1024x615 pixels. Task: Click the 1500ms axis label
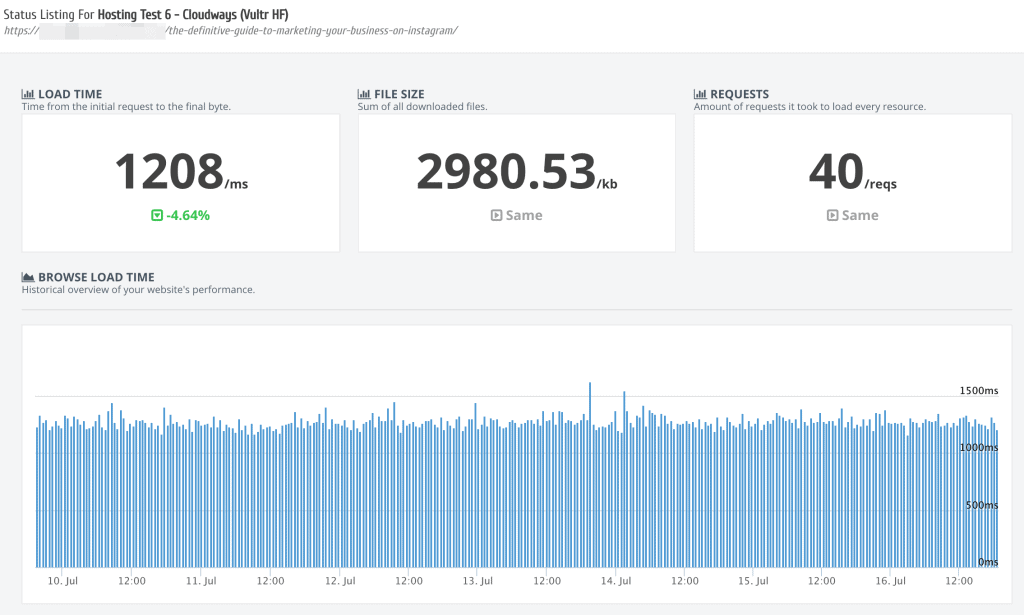(x=979, y=390)
